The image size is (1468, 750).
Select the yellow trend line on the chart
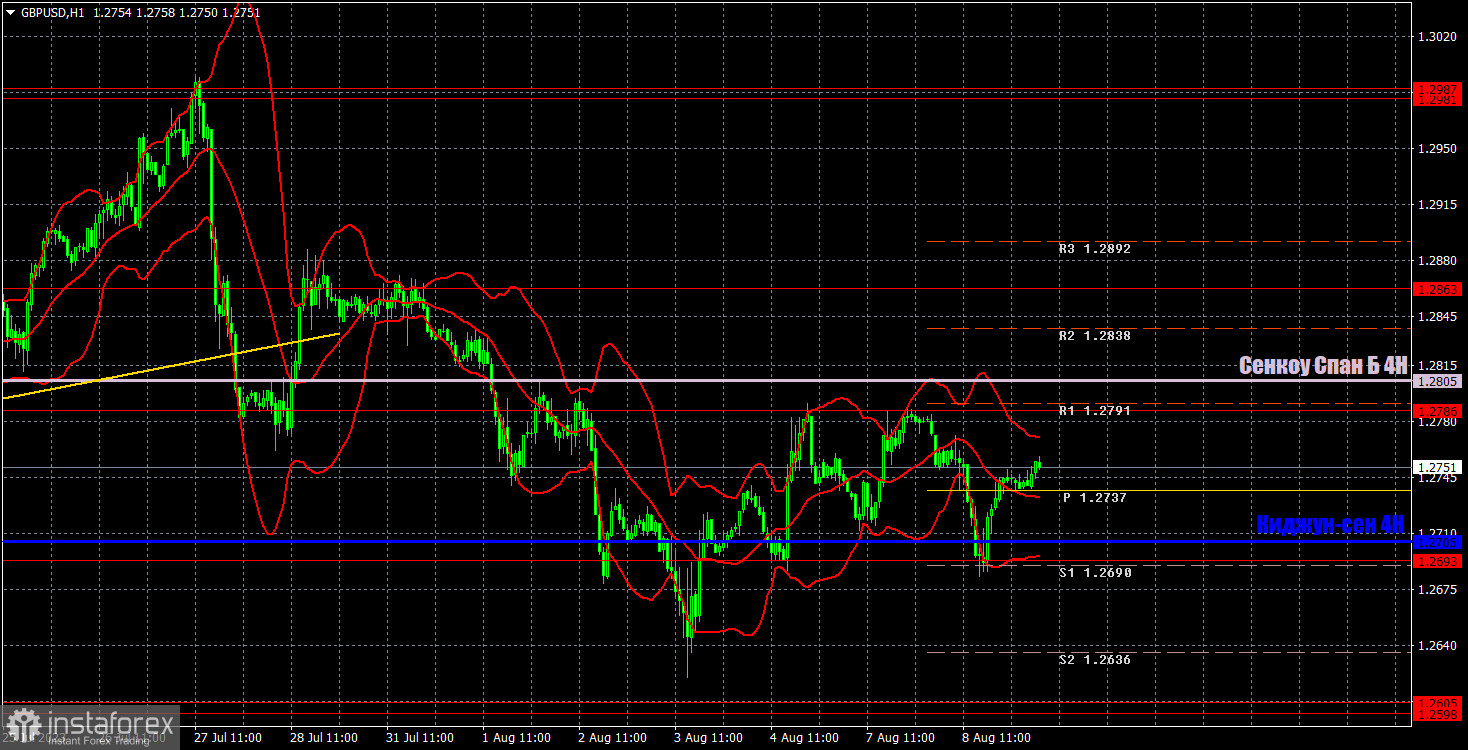(x=170, y=366)
